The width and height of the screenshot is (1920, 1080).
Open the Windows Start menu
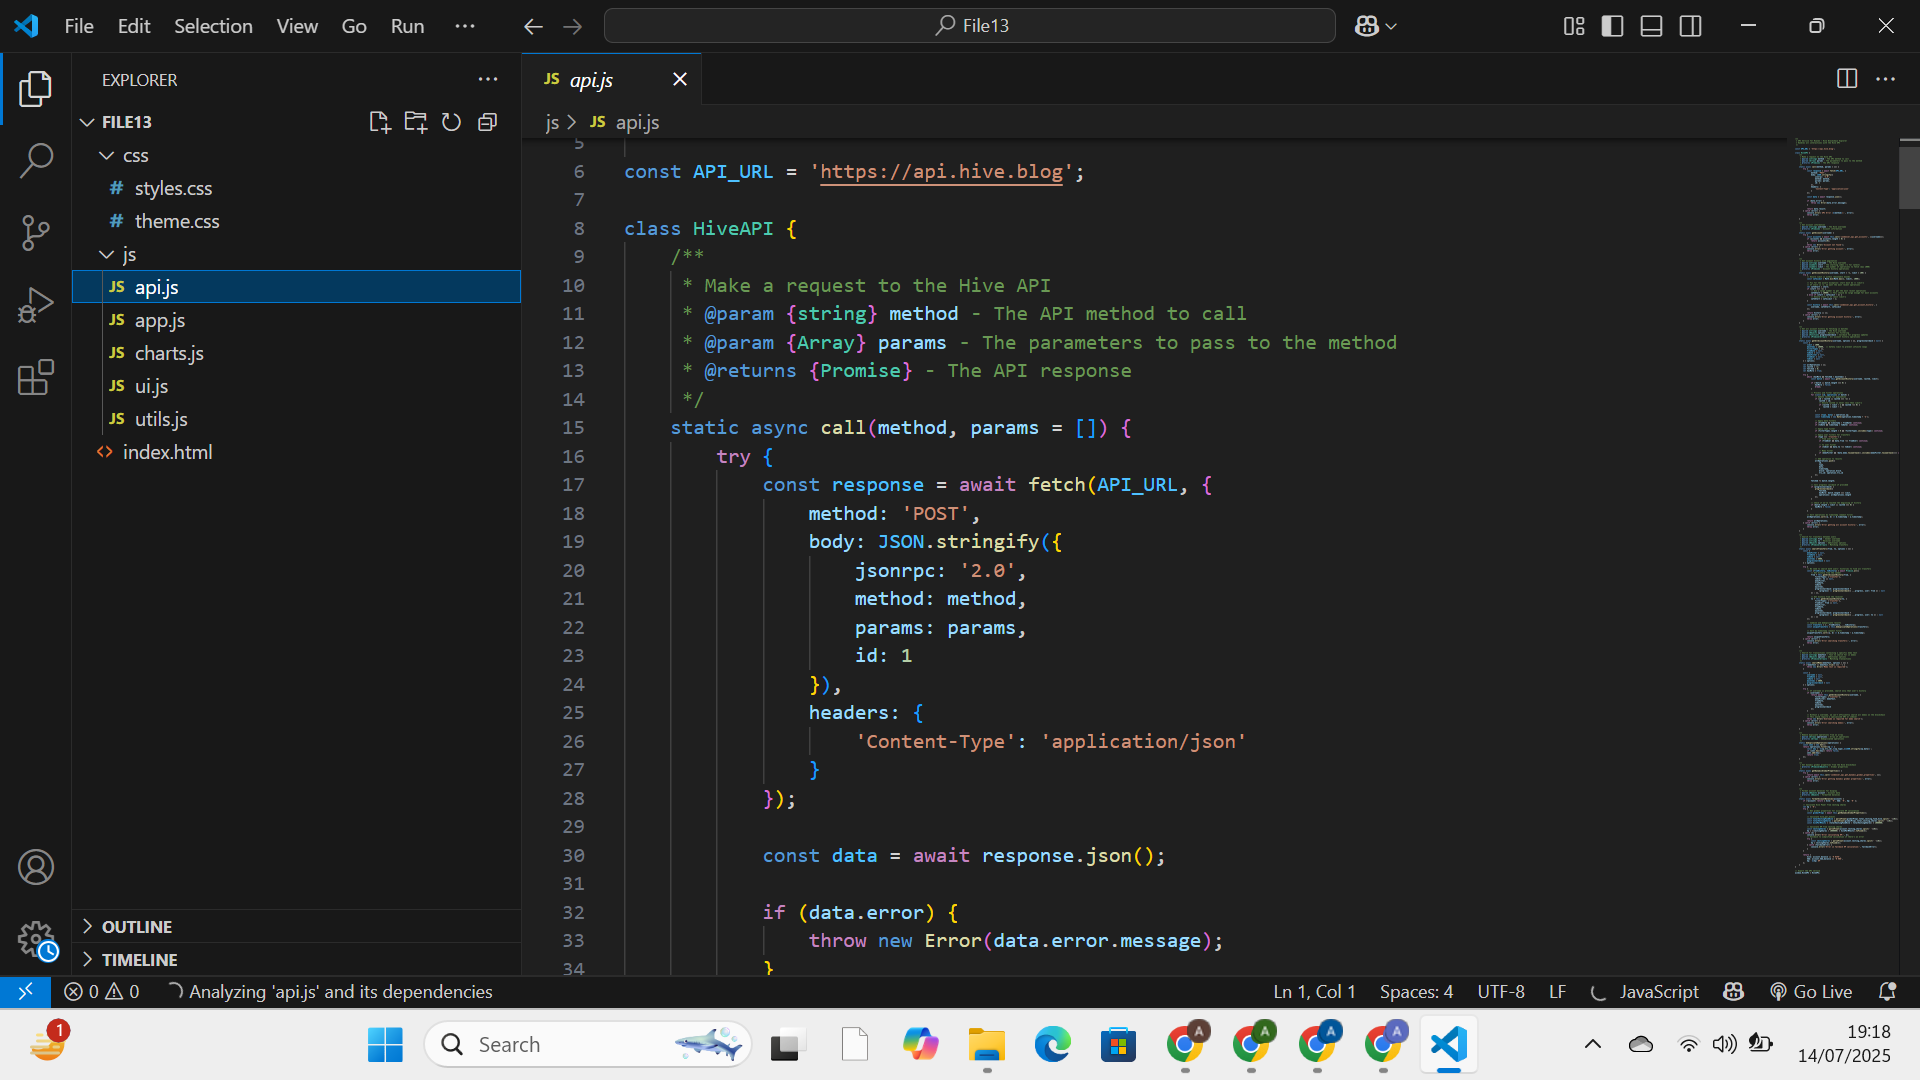pos(385,1044)
